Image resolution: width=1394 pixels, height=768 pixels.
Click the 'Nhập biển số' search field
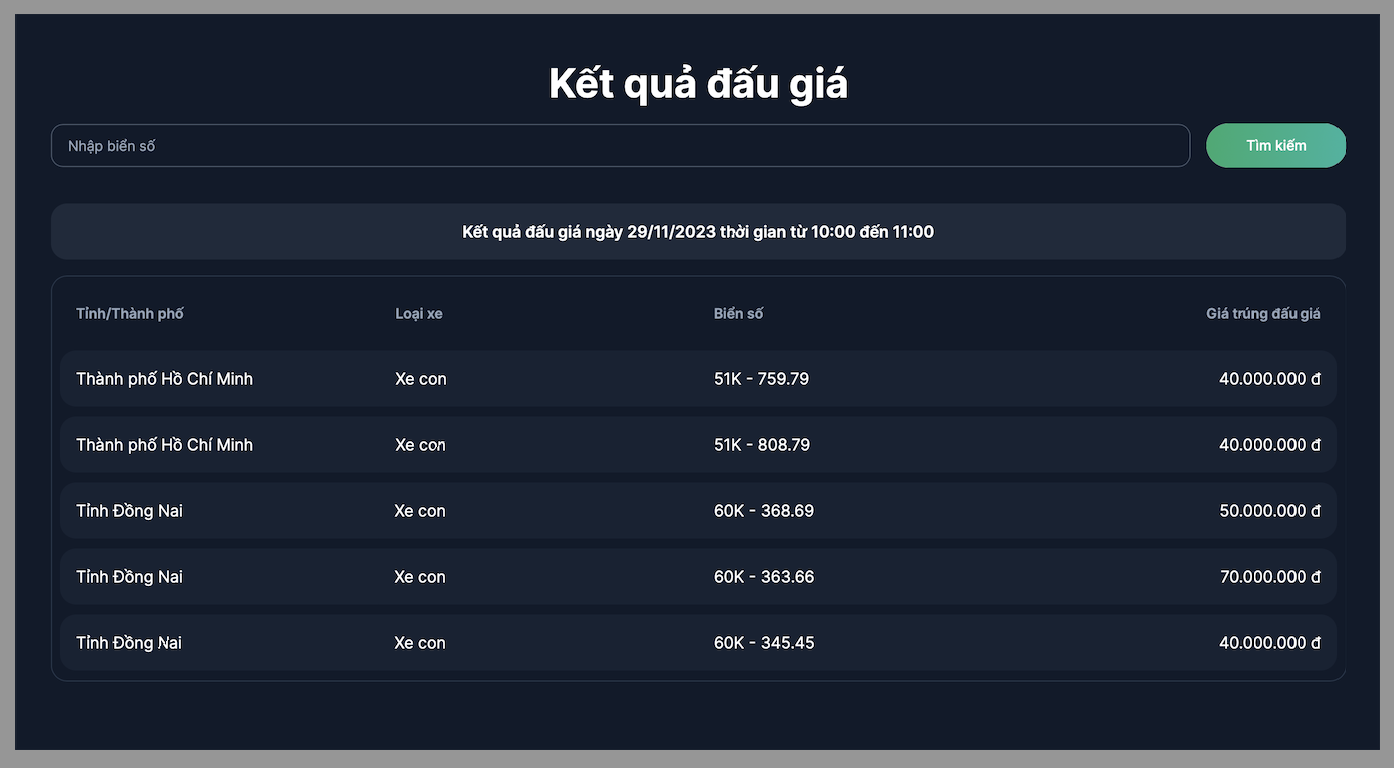(620, 146)
